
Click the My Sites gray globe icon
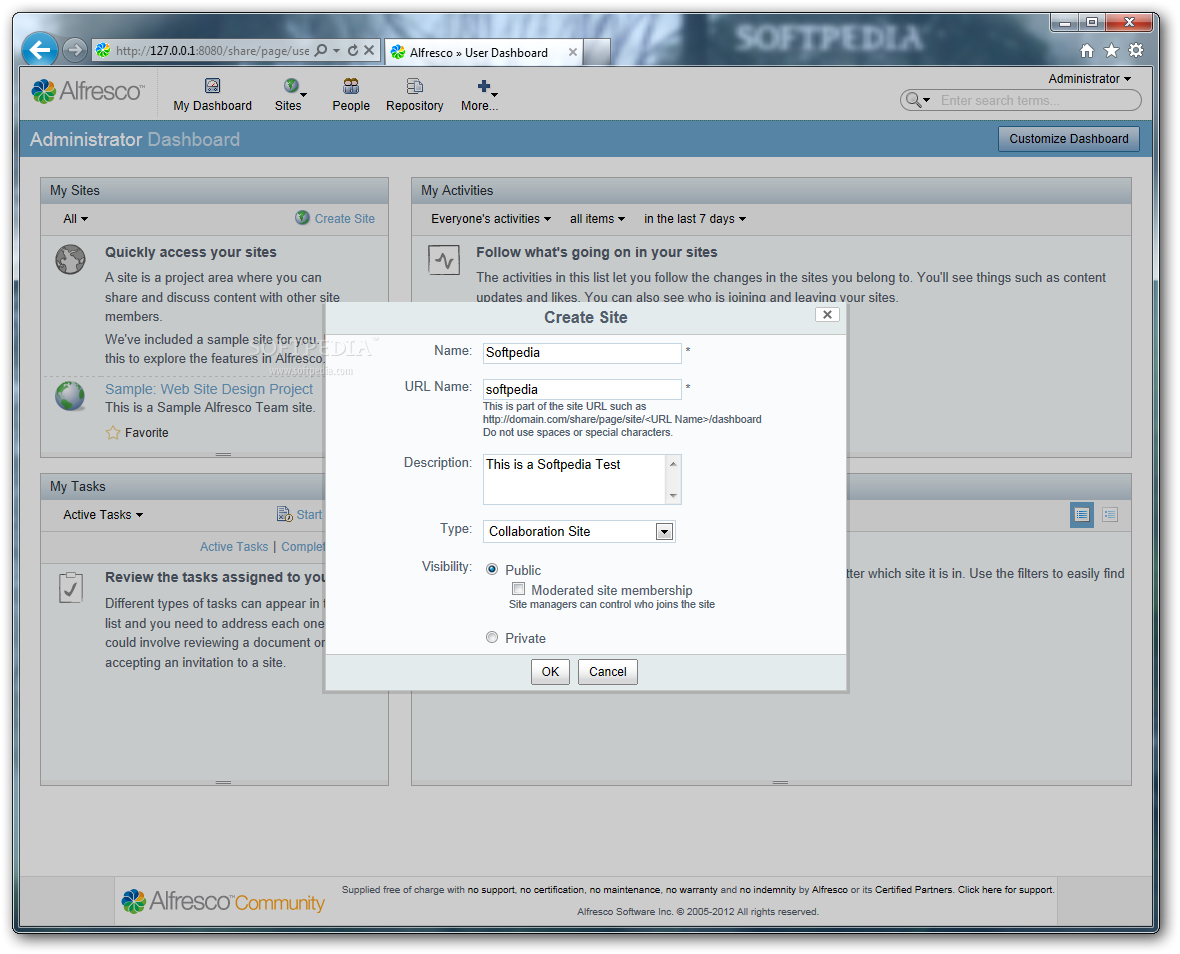(x=71, y=260)
